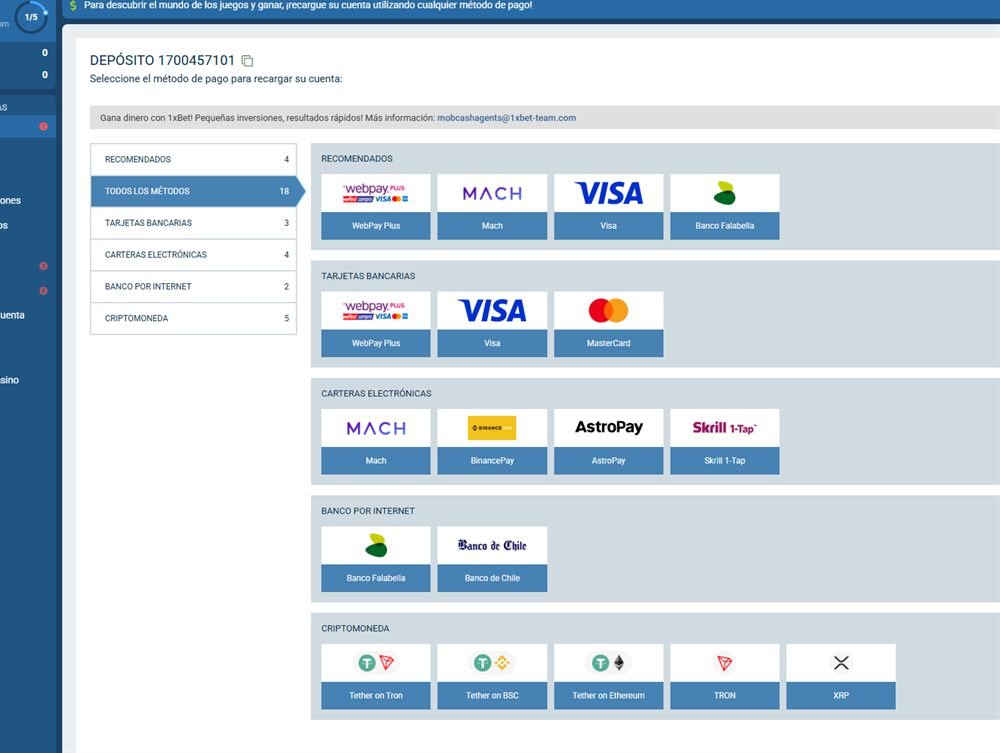Image resolution: width=1000 pixels, height=753 pixels.
Task: Choose AstroPay payment method
Action: coord(608,441)
